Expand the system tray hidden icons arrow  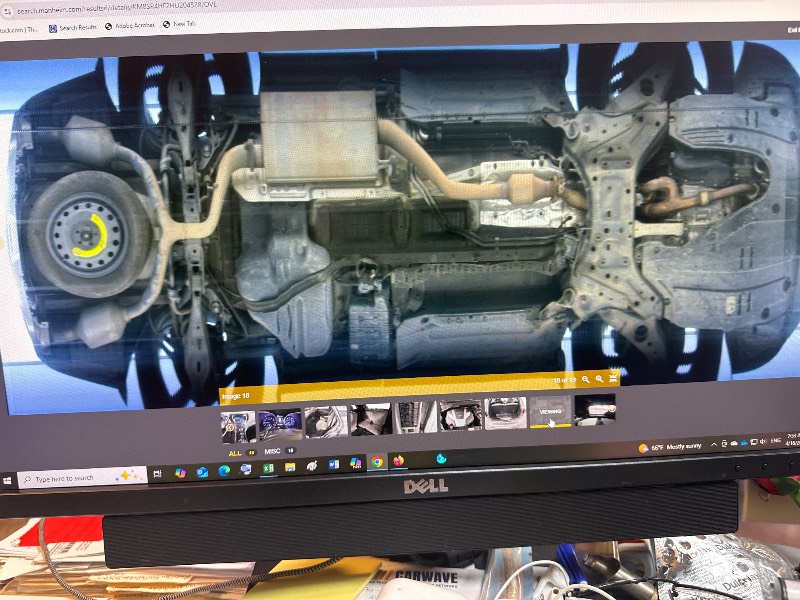(x=714, y=445)
